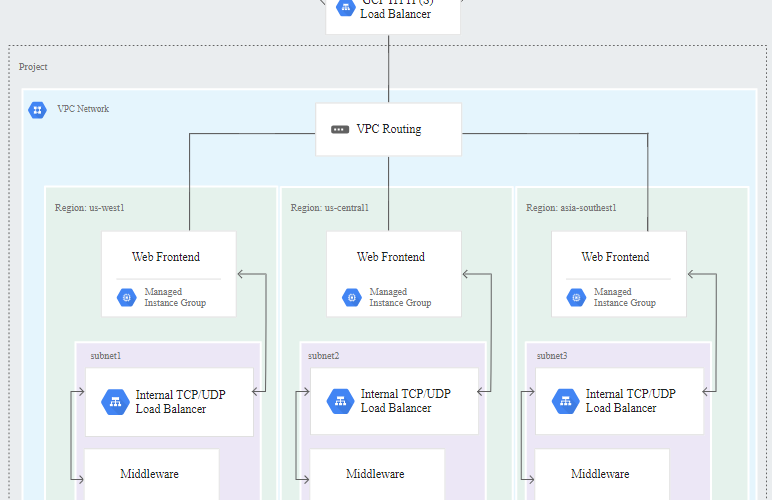Click the GCP Load Balancer icon at the top
The height and width of the screenshot is (500, 772).
[x=346, y=7]
